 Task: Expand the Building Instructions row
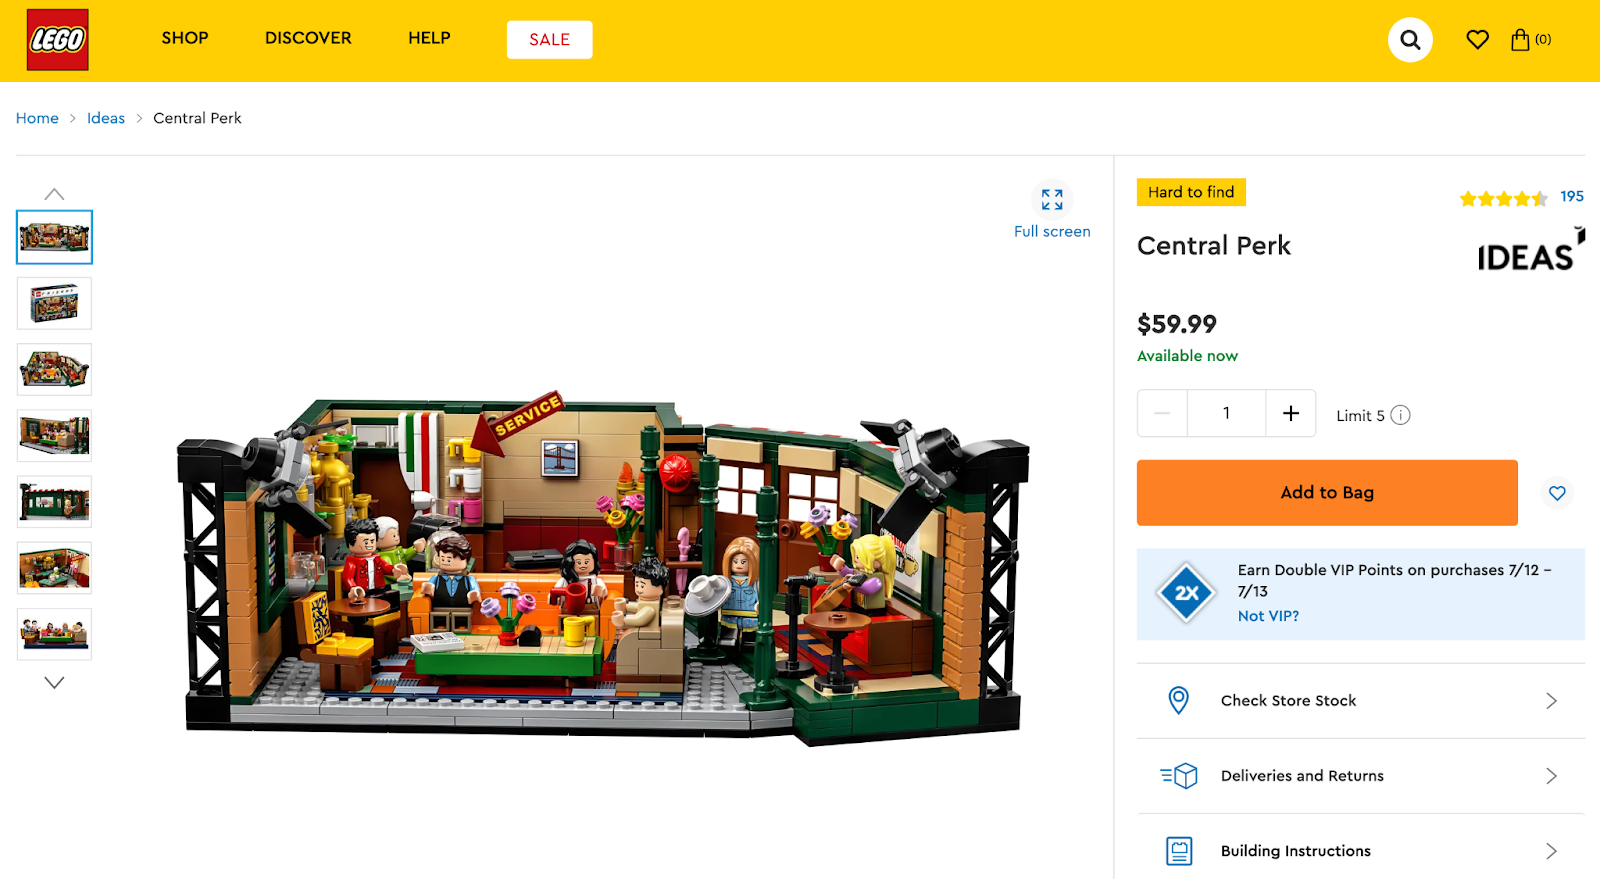pos(1361,851)
